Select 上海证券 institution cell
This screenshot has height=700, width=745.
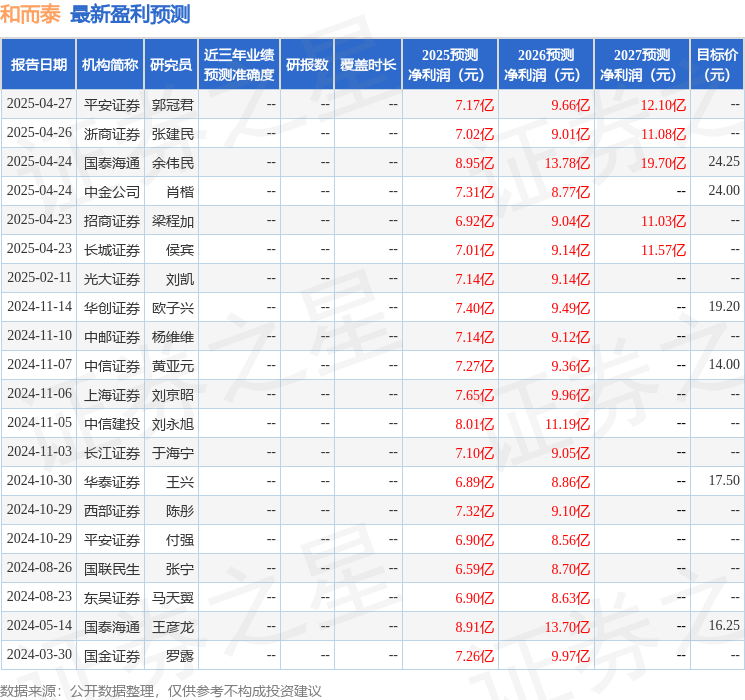112,395
